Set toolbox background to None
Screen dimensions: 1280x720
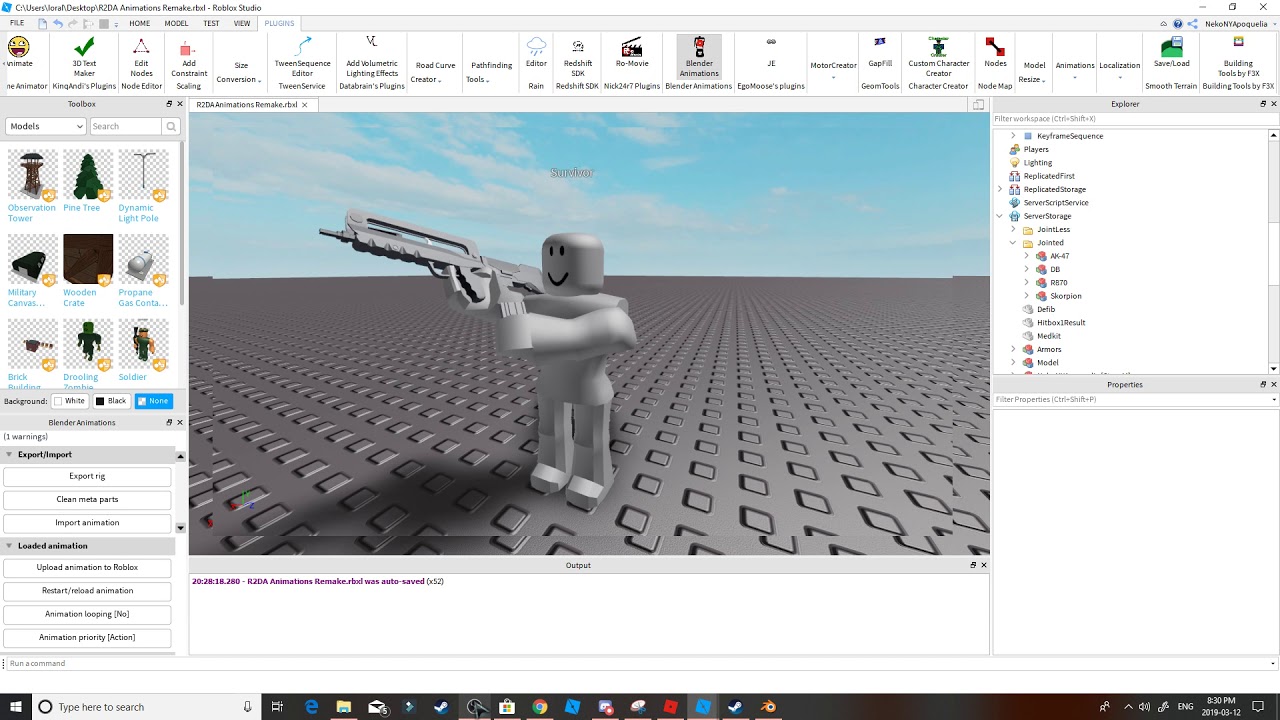click(153, 401)
